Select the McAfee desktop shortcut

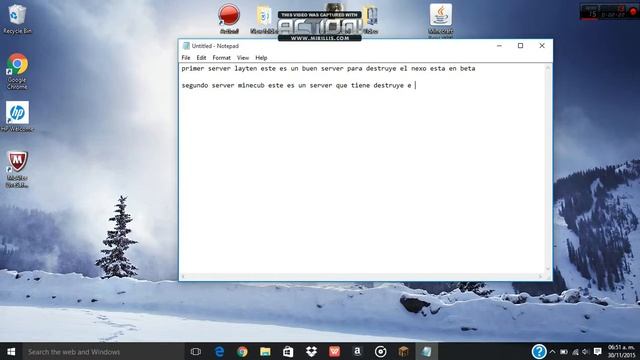(17, 169)
